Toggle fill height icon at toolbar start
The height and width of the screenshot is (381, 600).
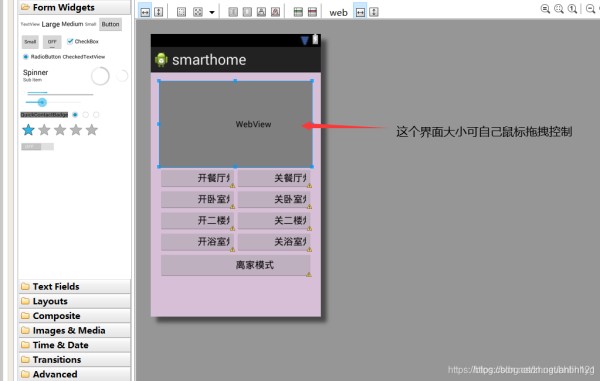pos(158,11)
